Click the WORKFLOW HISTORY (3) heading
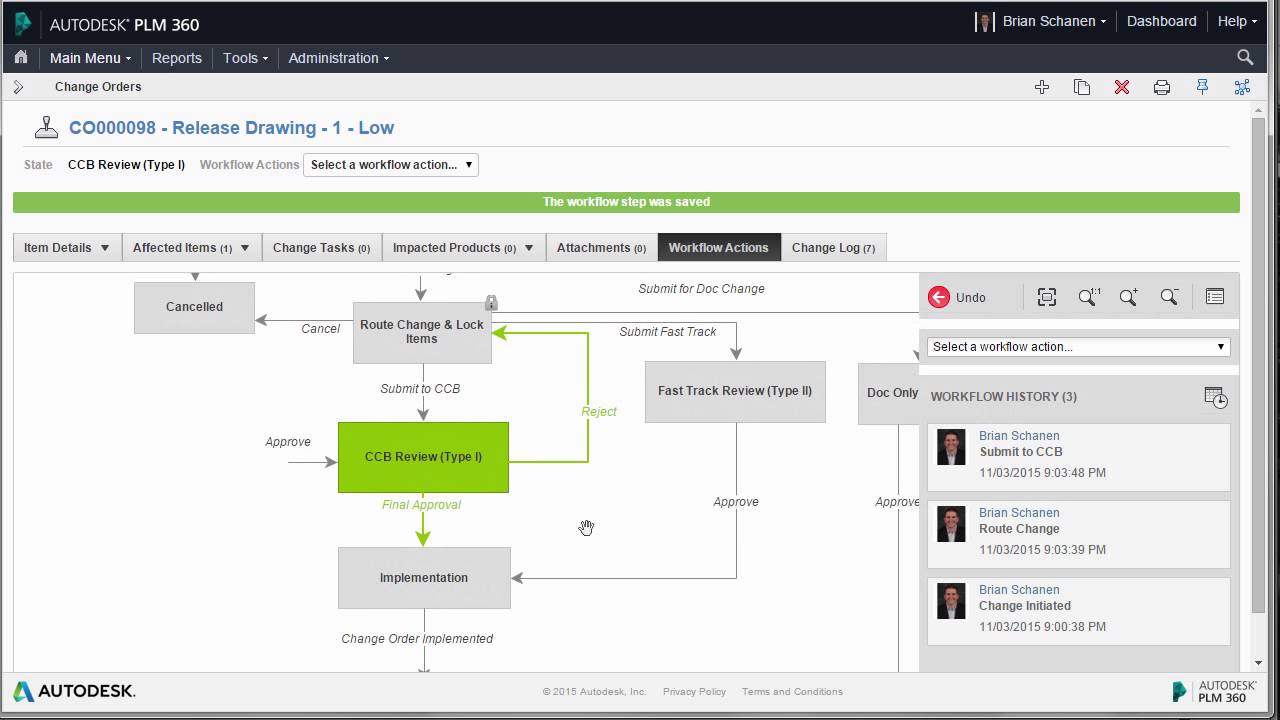Image resolution: width=1280 pixels, height=720 pixels. pyautogui.click(x=1003, y=397)
